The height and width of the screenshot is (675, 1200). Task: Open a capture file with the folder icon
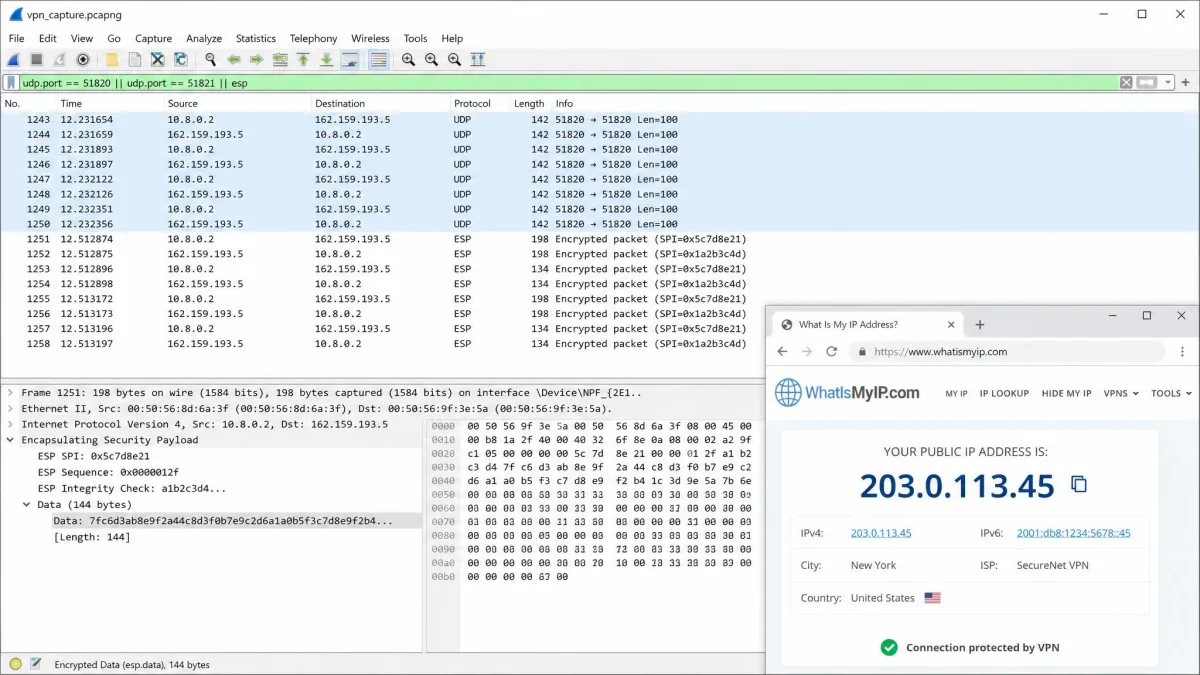[112, 60]
